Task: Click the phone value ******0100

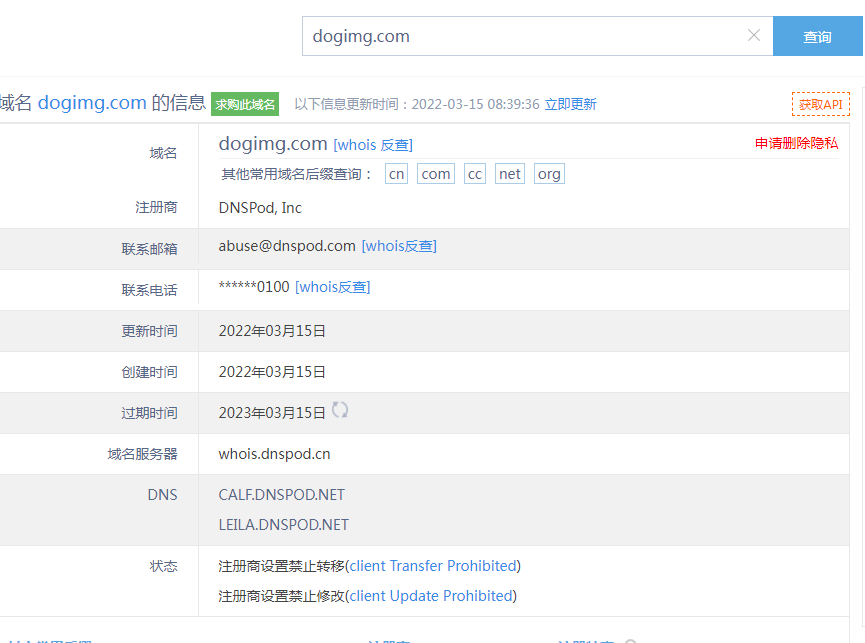Action: click(254, 287)
